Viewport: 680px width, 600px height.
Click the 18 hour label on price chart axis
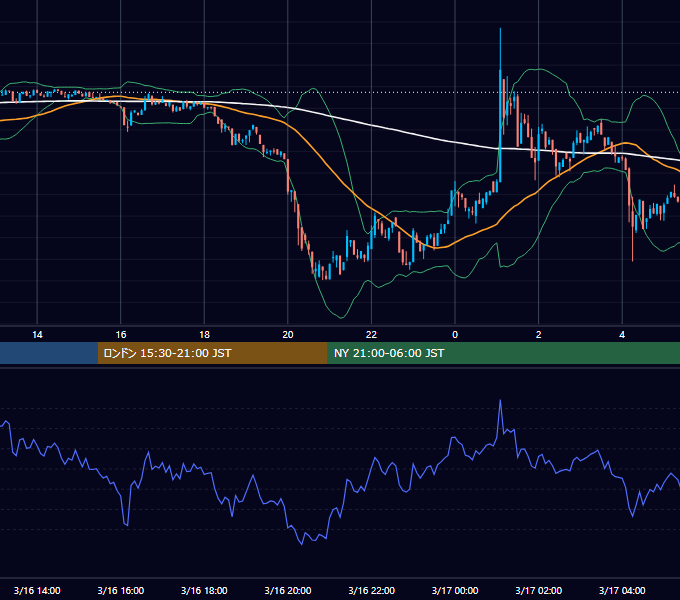(204, 335)
